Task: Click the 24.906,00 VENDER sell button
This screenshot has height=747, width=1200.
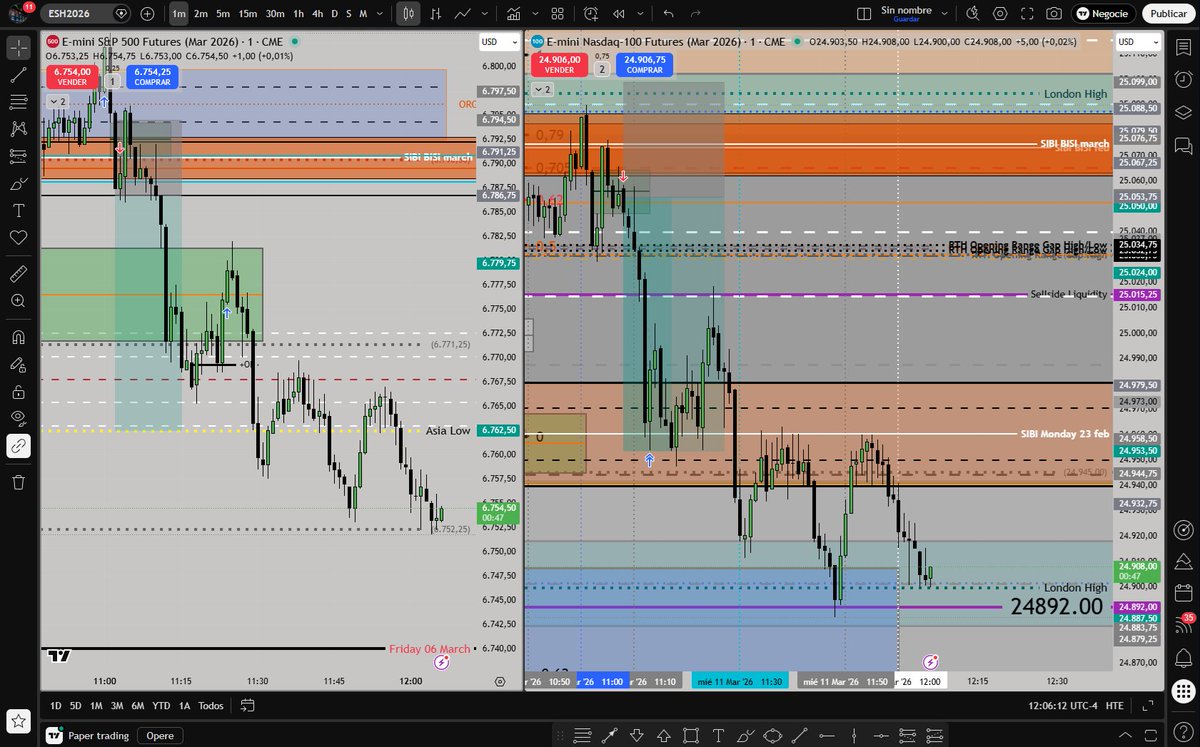Action: point(560,64)
